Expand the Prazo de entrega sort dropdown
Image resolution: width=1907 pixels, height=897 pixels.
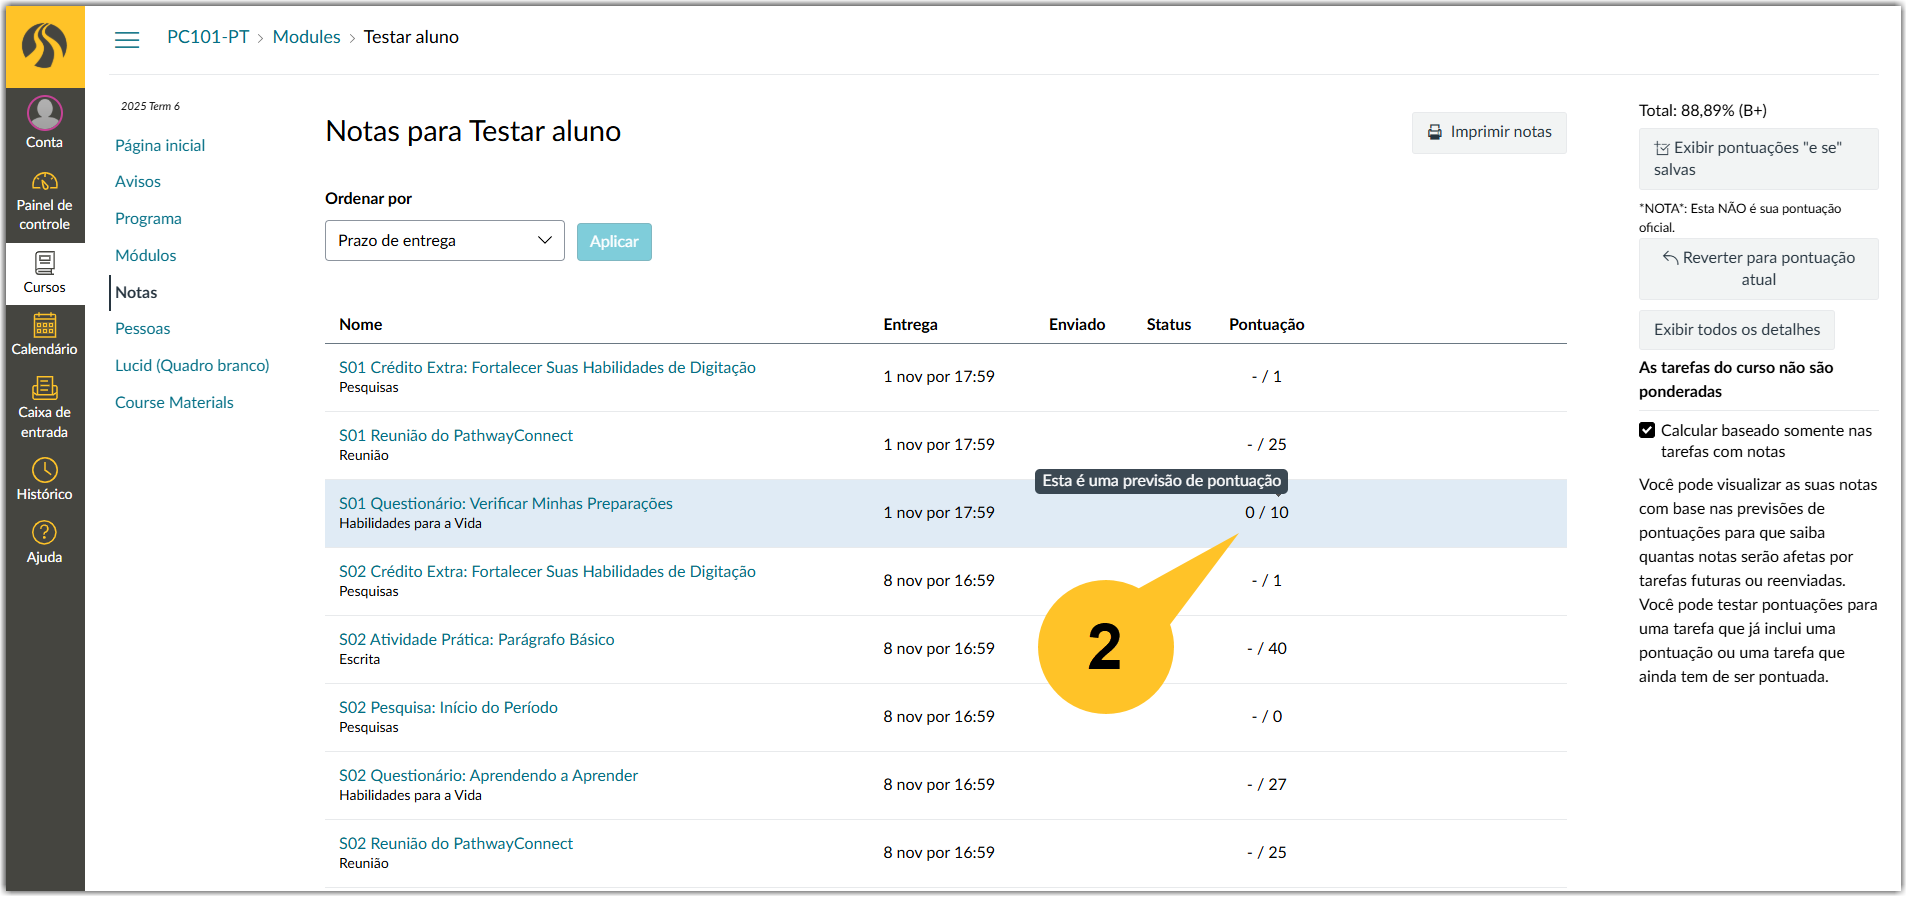tap(445, 240)
